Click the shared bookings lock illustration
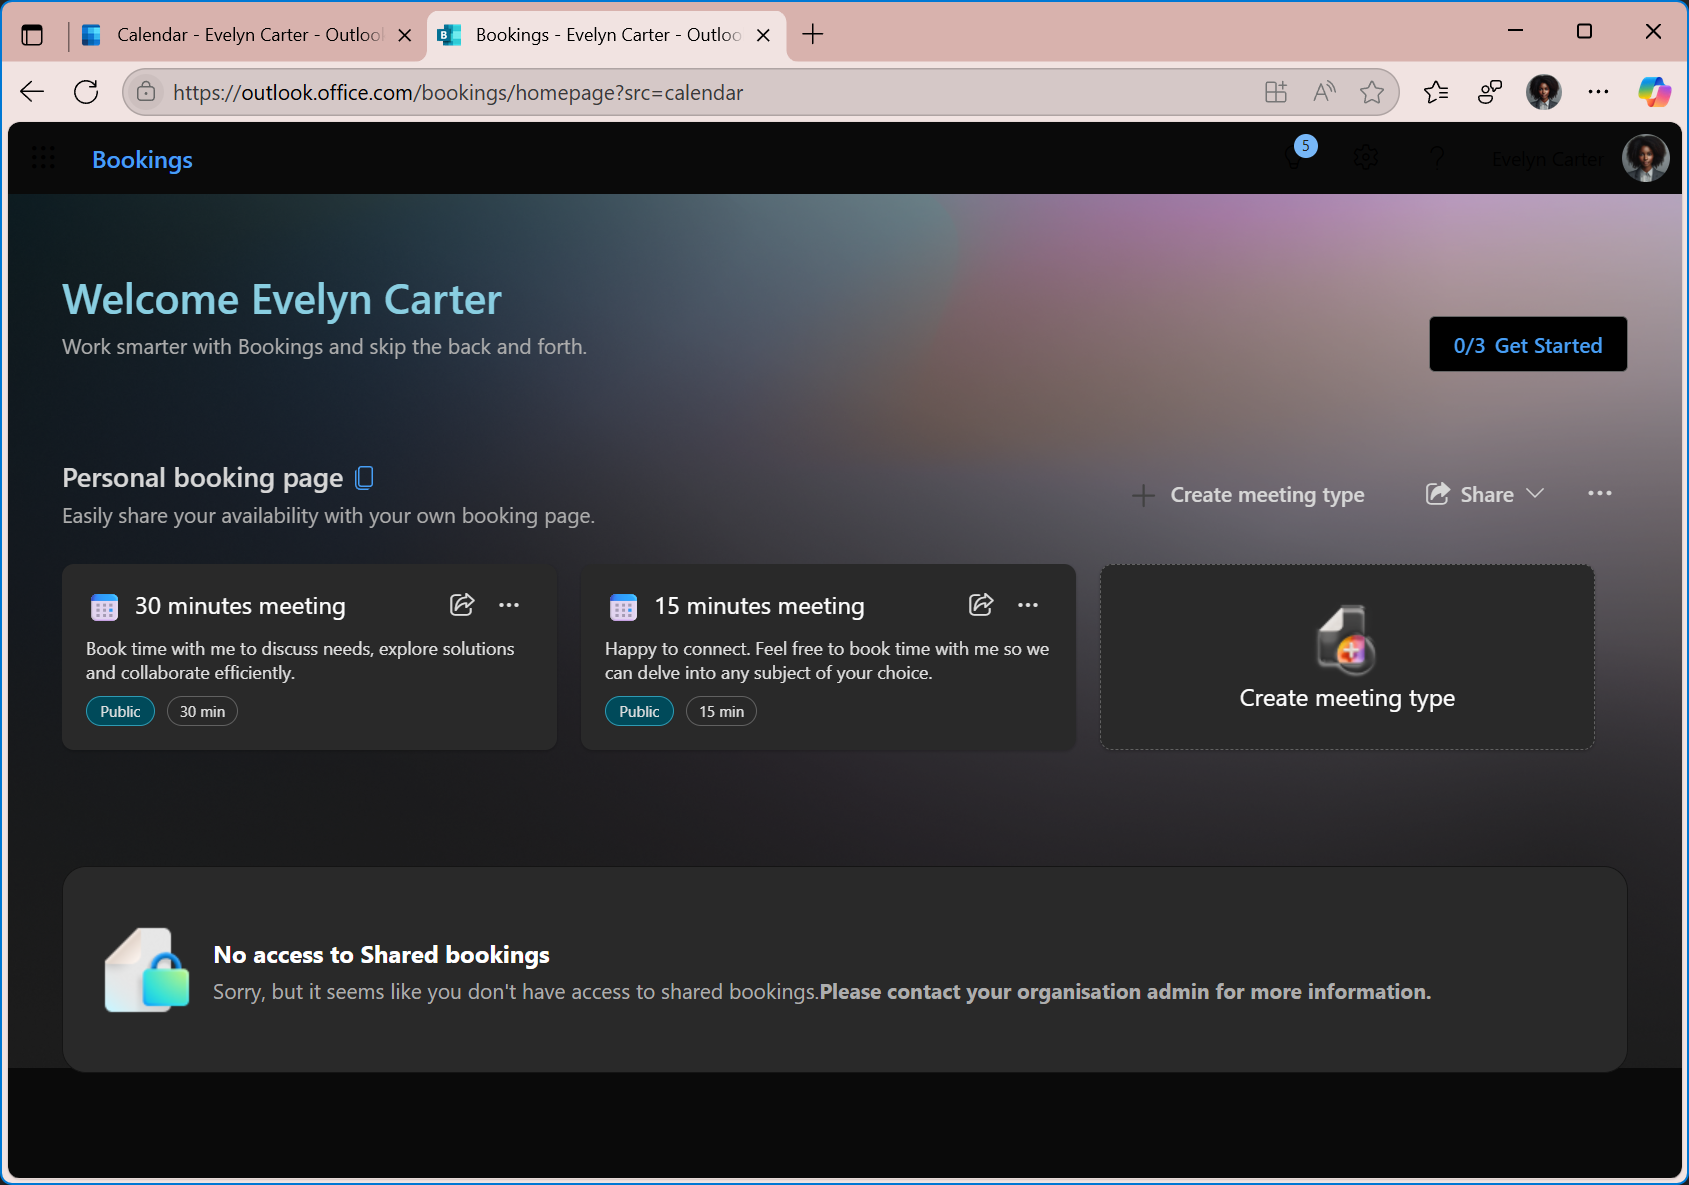This screenshot has height=1185, width=1689. coord(147,970)
